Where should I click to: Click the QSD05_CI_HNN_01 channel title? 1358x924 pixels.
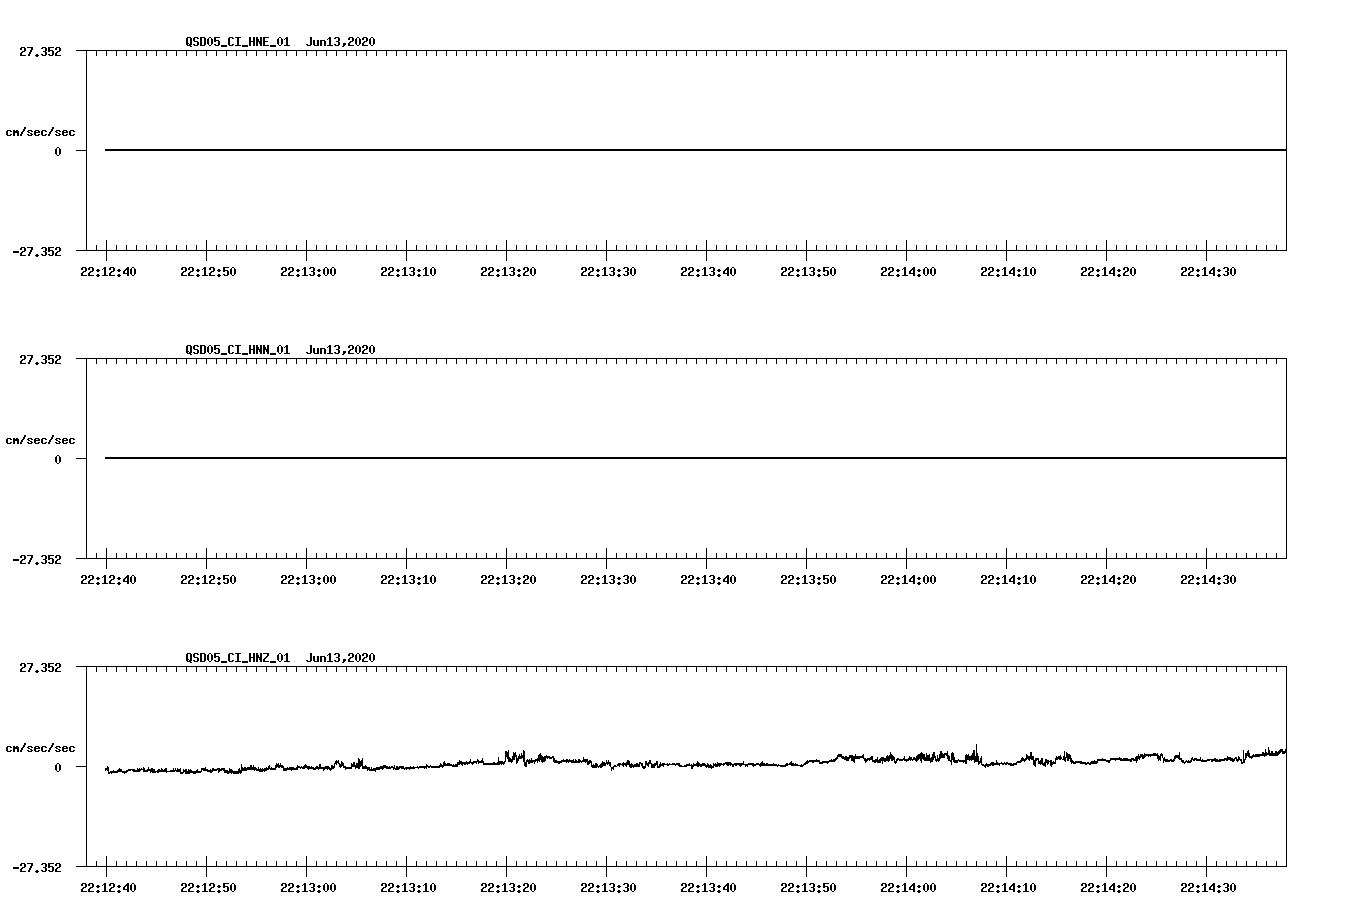(238, 350)
